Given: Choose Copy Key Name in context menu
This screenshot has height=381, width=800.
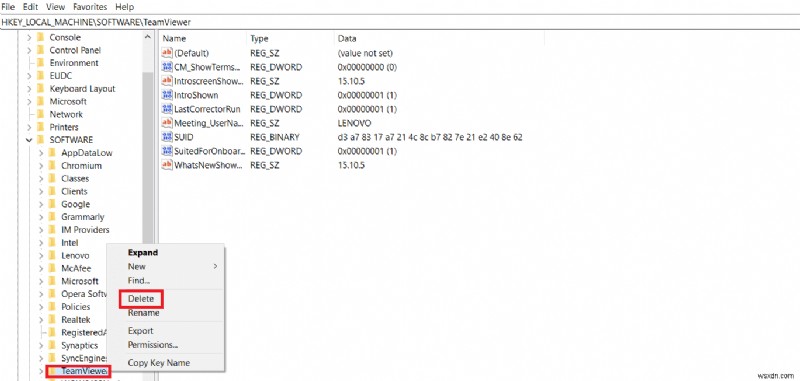Looking at the screenshot, I should click(159, 363).
